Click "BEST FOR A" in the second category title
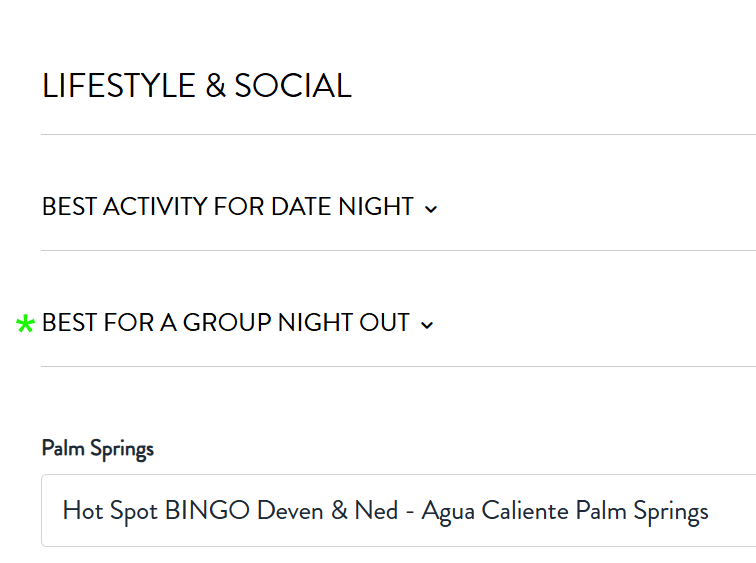The width and height of the screenshot is (756, 563). [98, 323]
